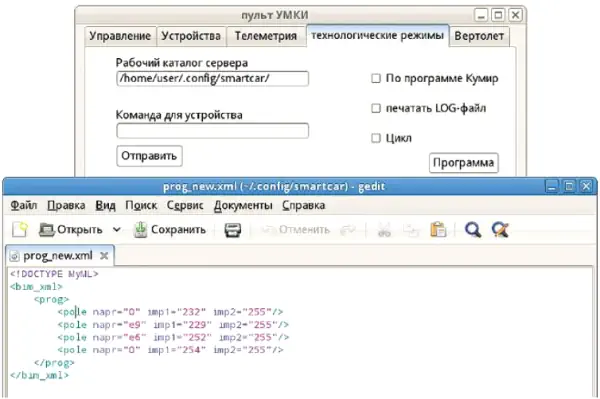Click the pole line with imp1="232"

click(x=170, y=312)
